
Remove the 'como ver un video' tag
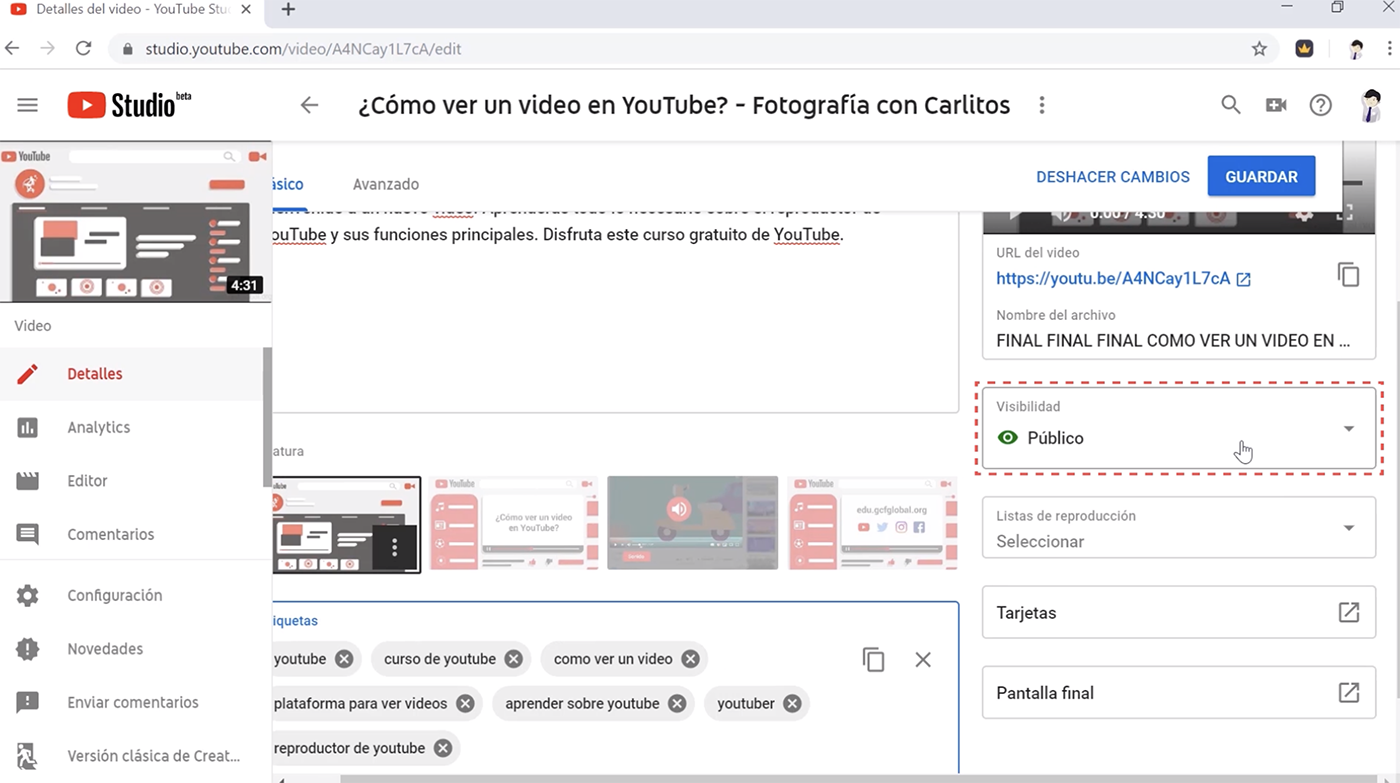tap(690, 659)
